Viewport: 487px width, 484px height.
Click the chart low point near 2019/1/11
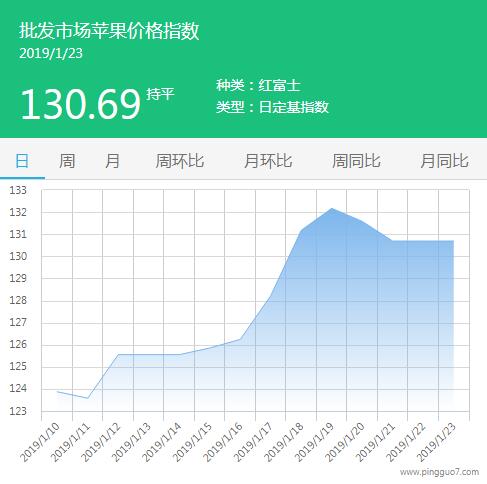[x=87, y=398]
